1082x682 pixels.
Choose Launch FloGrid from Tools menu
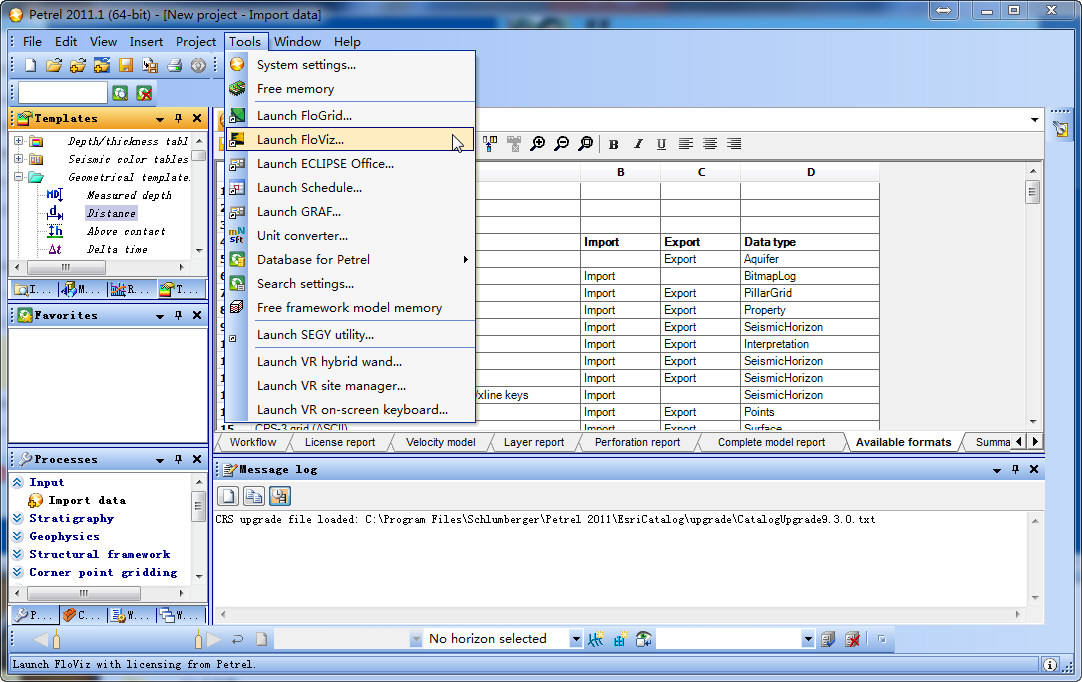pyautogui.click(x=351, y=115)
